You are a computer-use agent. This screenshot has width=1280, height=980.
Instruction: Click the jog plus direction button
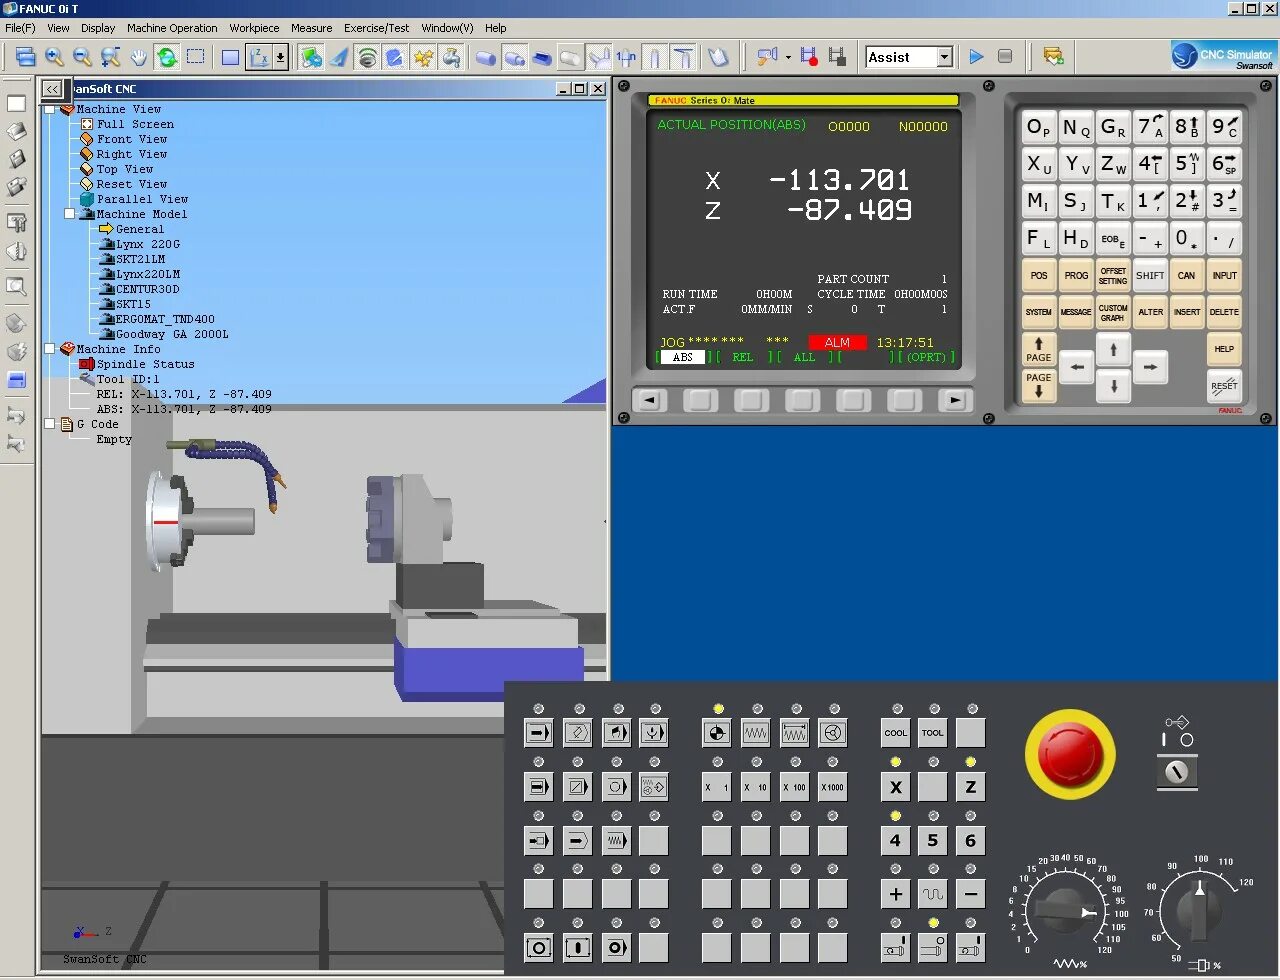click(x=896, y=894)
